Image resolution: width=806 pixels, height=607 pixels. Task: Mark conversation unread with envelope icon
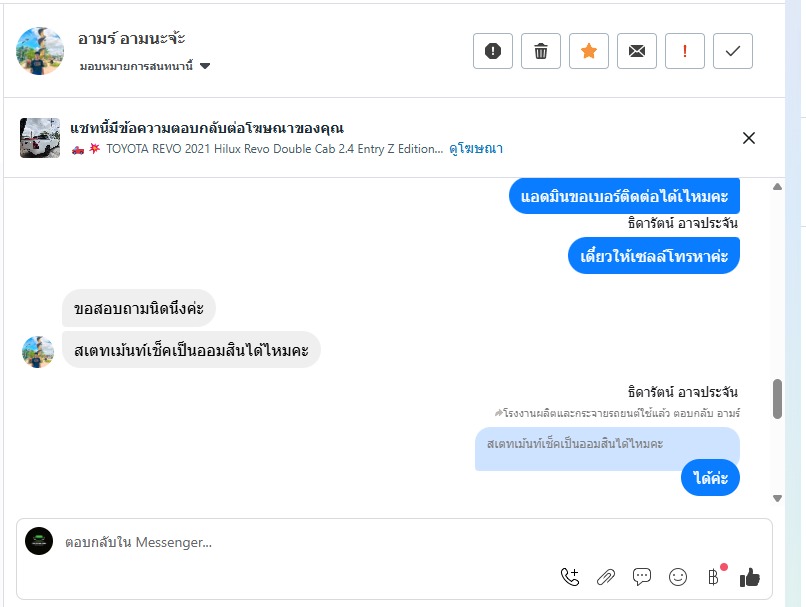[637, 51]
